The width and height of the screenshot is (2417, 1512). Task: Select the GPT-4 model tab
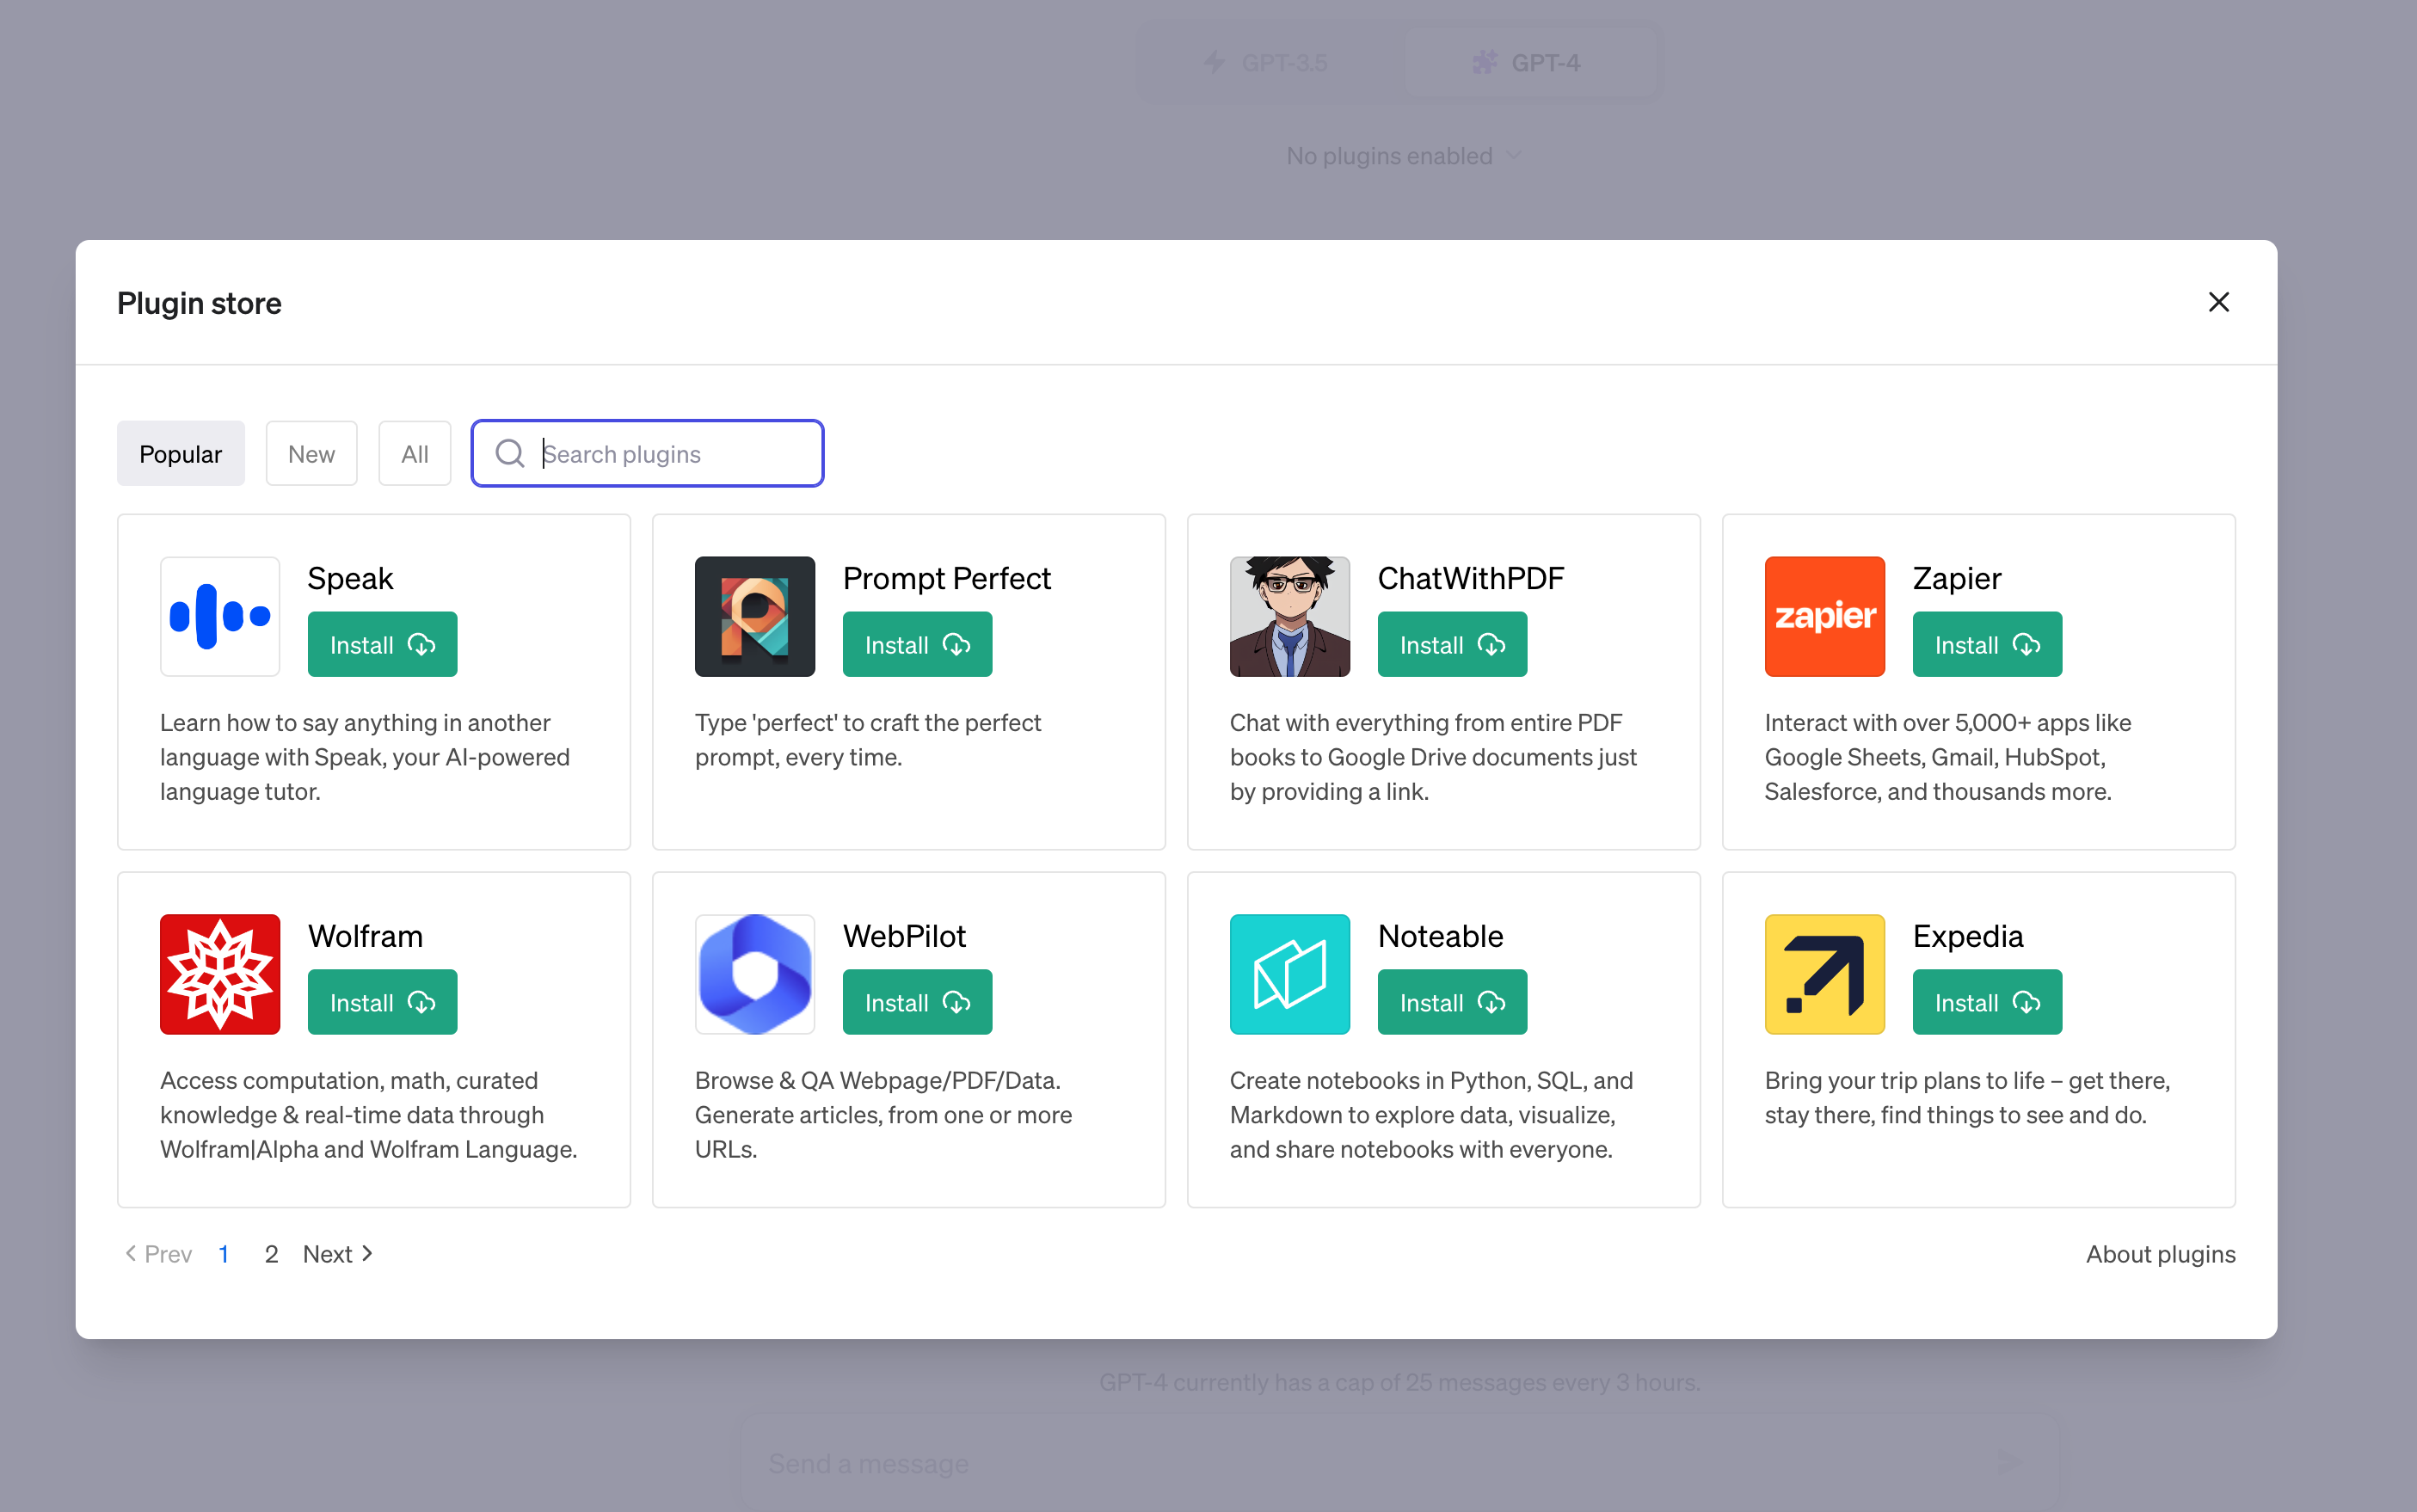pyautogui.click(x=1531, y=62)
